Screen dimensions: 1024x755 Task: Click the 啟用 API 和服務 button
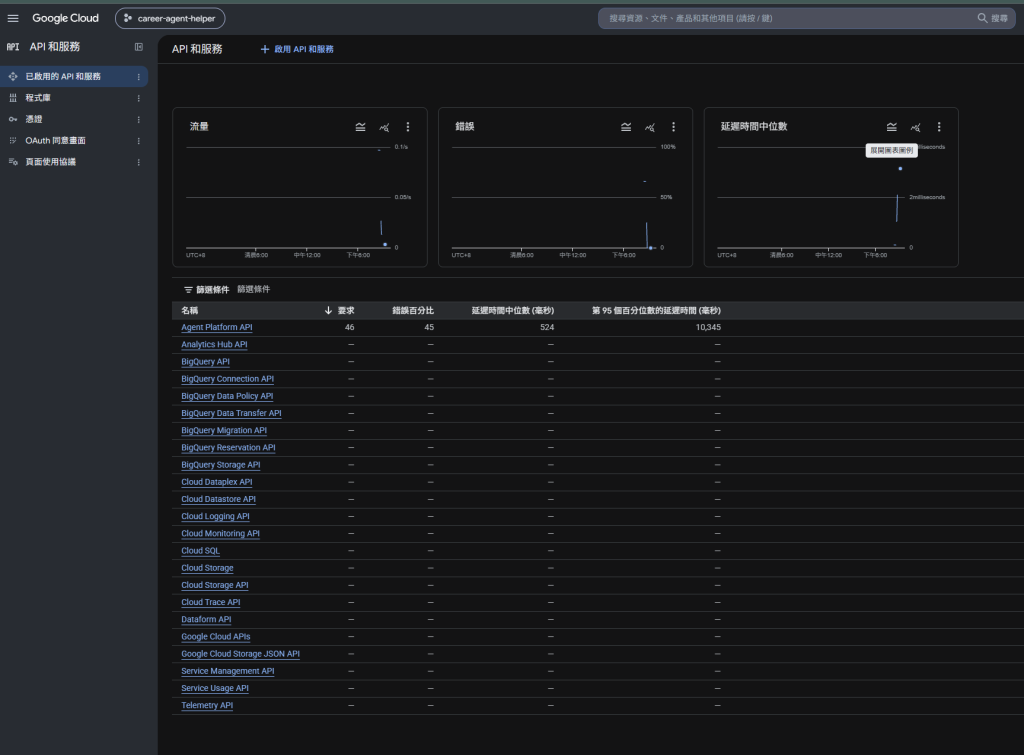pos(297,49)
